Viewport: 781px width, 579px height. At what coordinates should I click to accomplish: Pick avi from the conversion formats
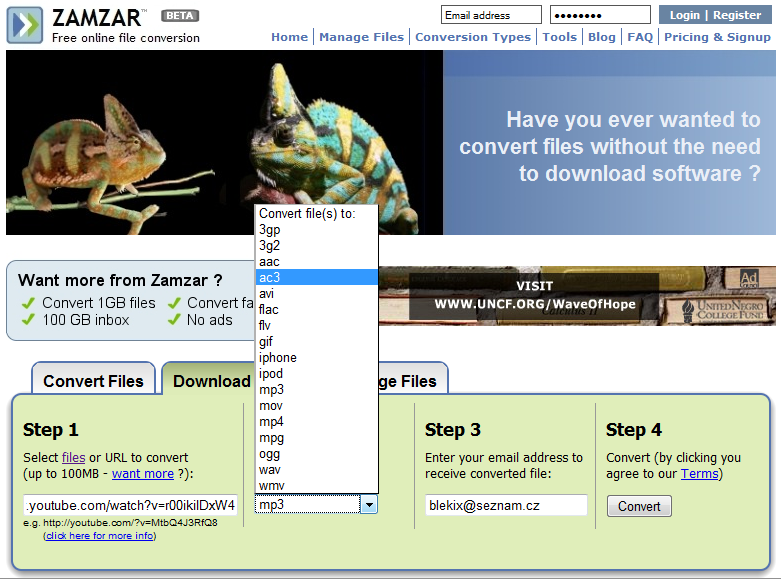pyautogui.click(x=317, y=293)
